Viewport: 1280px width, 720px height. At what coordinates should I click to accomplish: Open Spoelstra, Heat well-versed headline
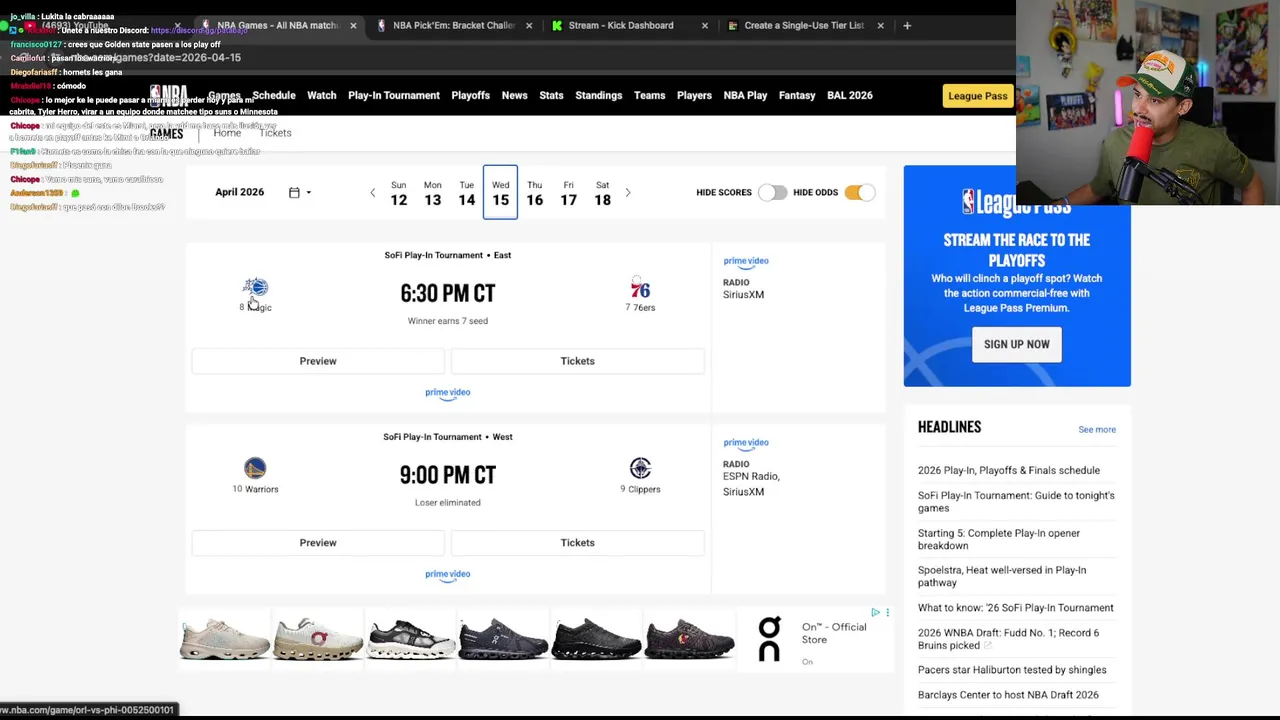click(1002, 576)
